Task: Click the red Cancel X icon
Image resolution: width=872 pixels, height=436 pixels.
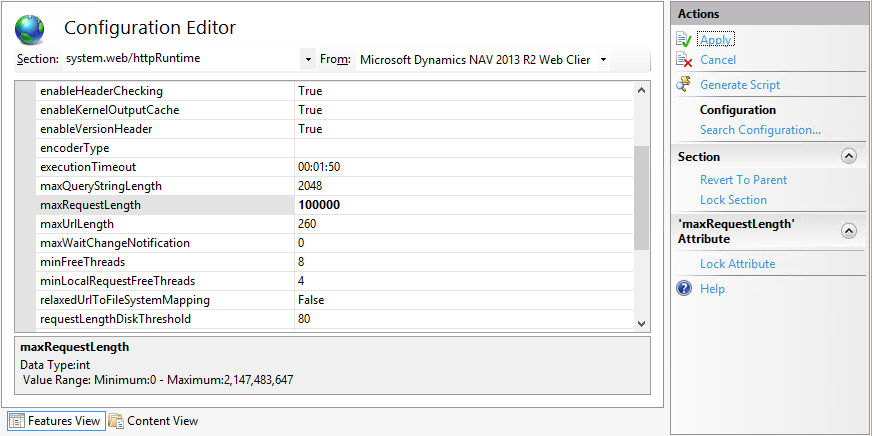Action: (684, 60)
